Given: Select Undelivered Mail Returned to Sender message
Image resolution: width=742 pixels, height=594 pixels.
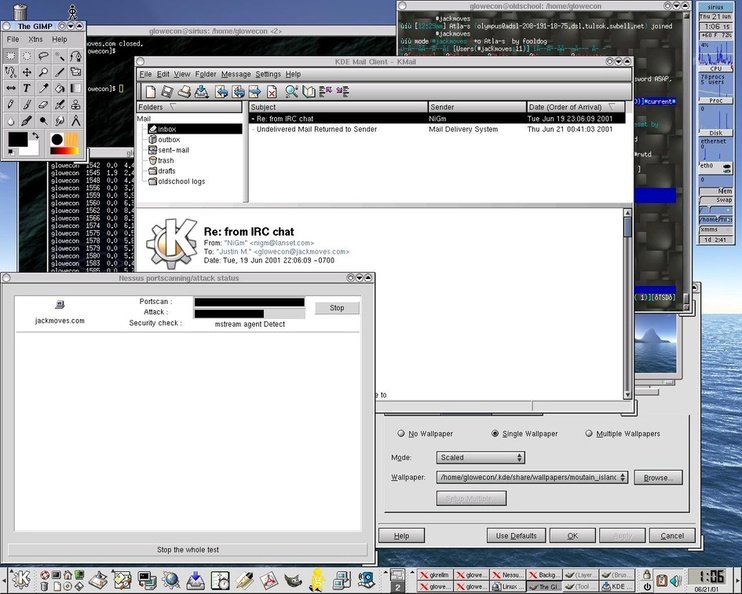Looking at the screenshot, I should tap(437, 129).
